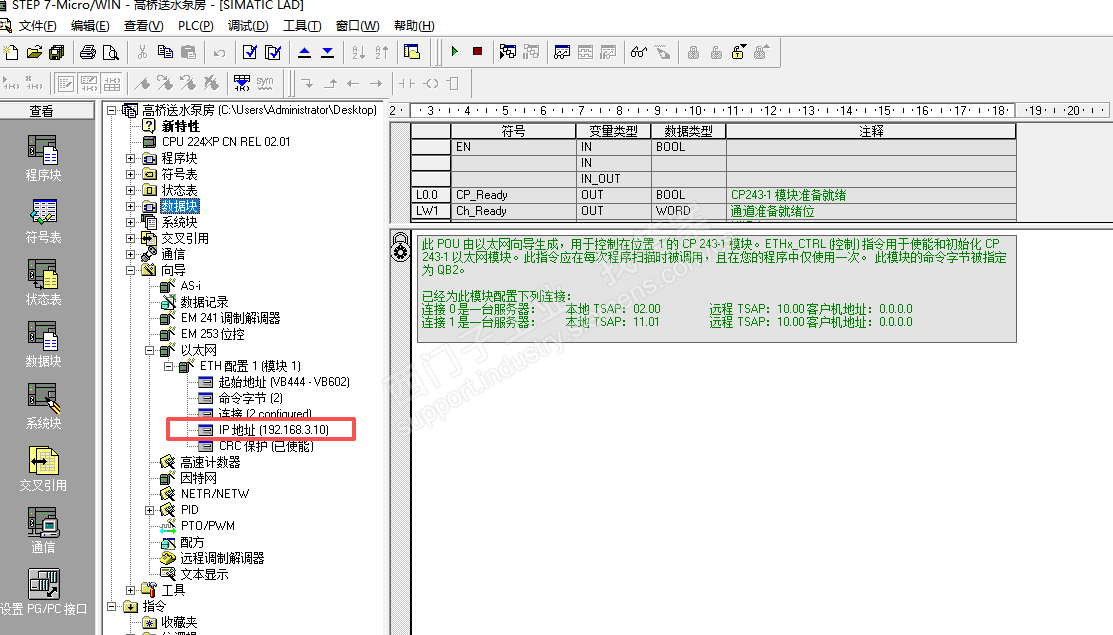This screenshot has height=635, width=1113.
Task: Expand the 状态表 tree node
Action: pyautogui.click(x=131, y=190)
